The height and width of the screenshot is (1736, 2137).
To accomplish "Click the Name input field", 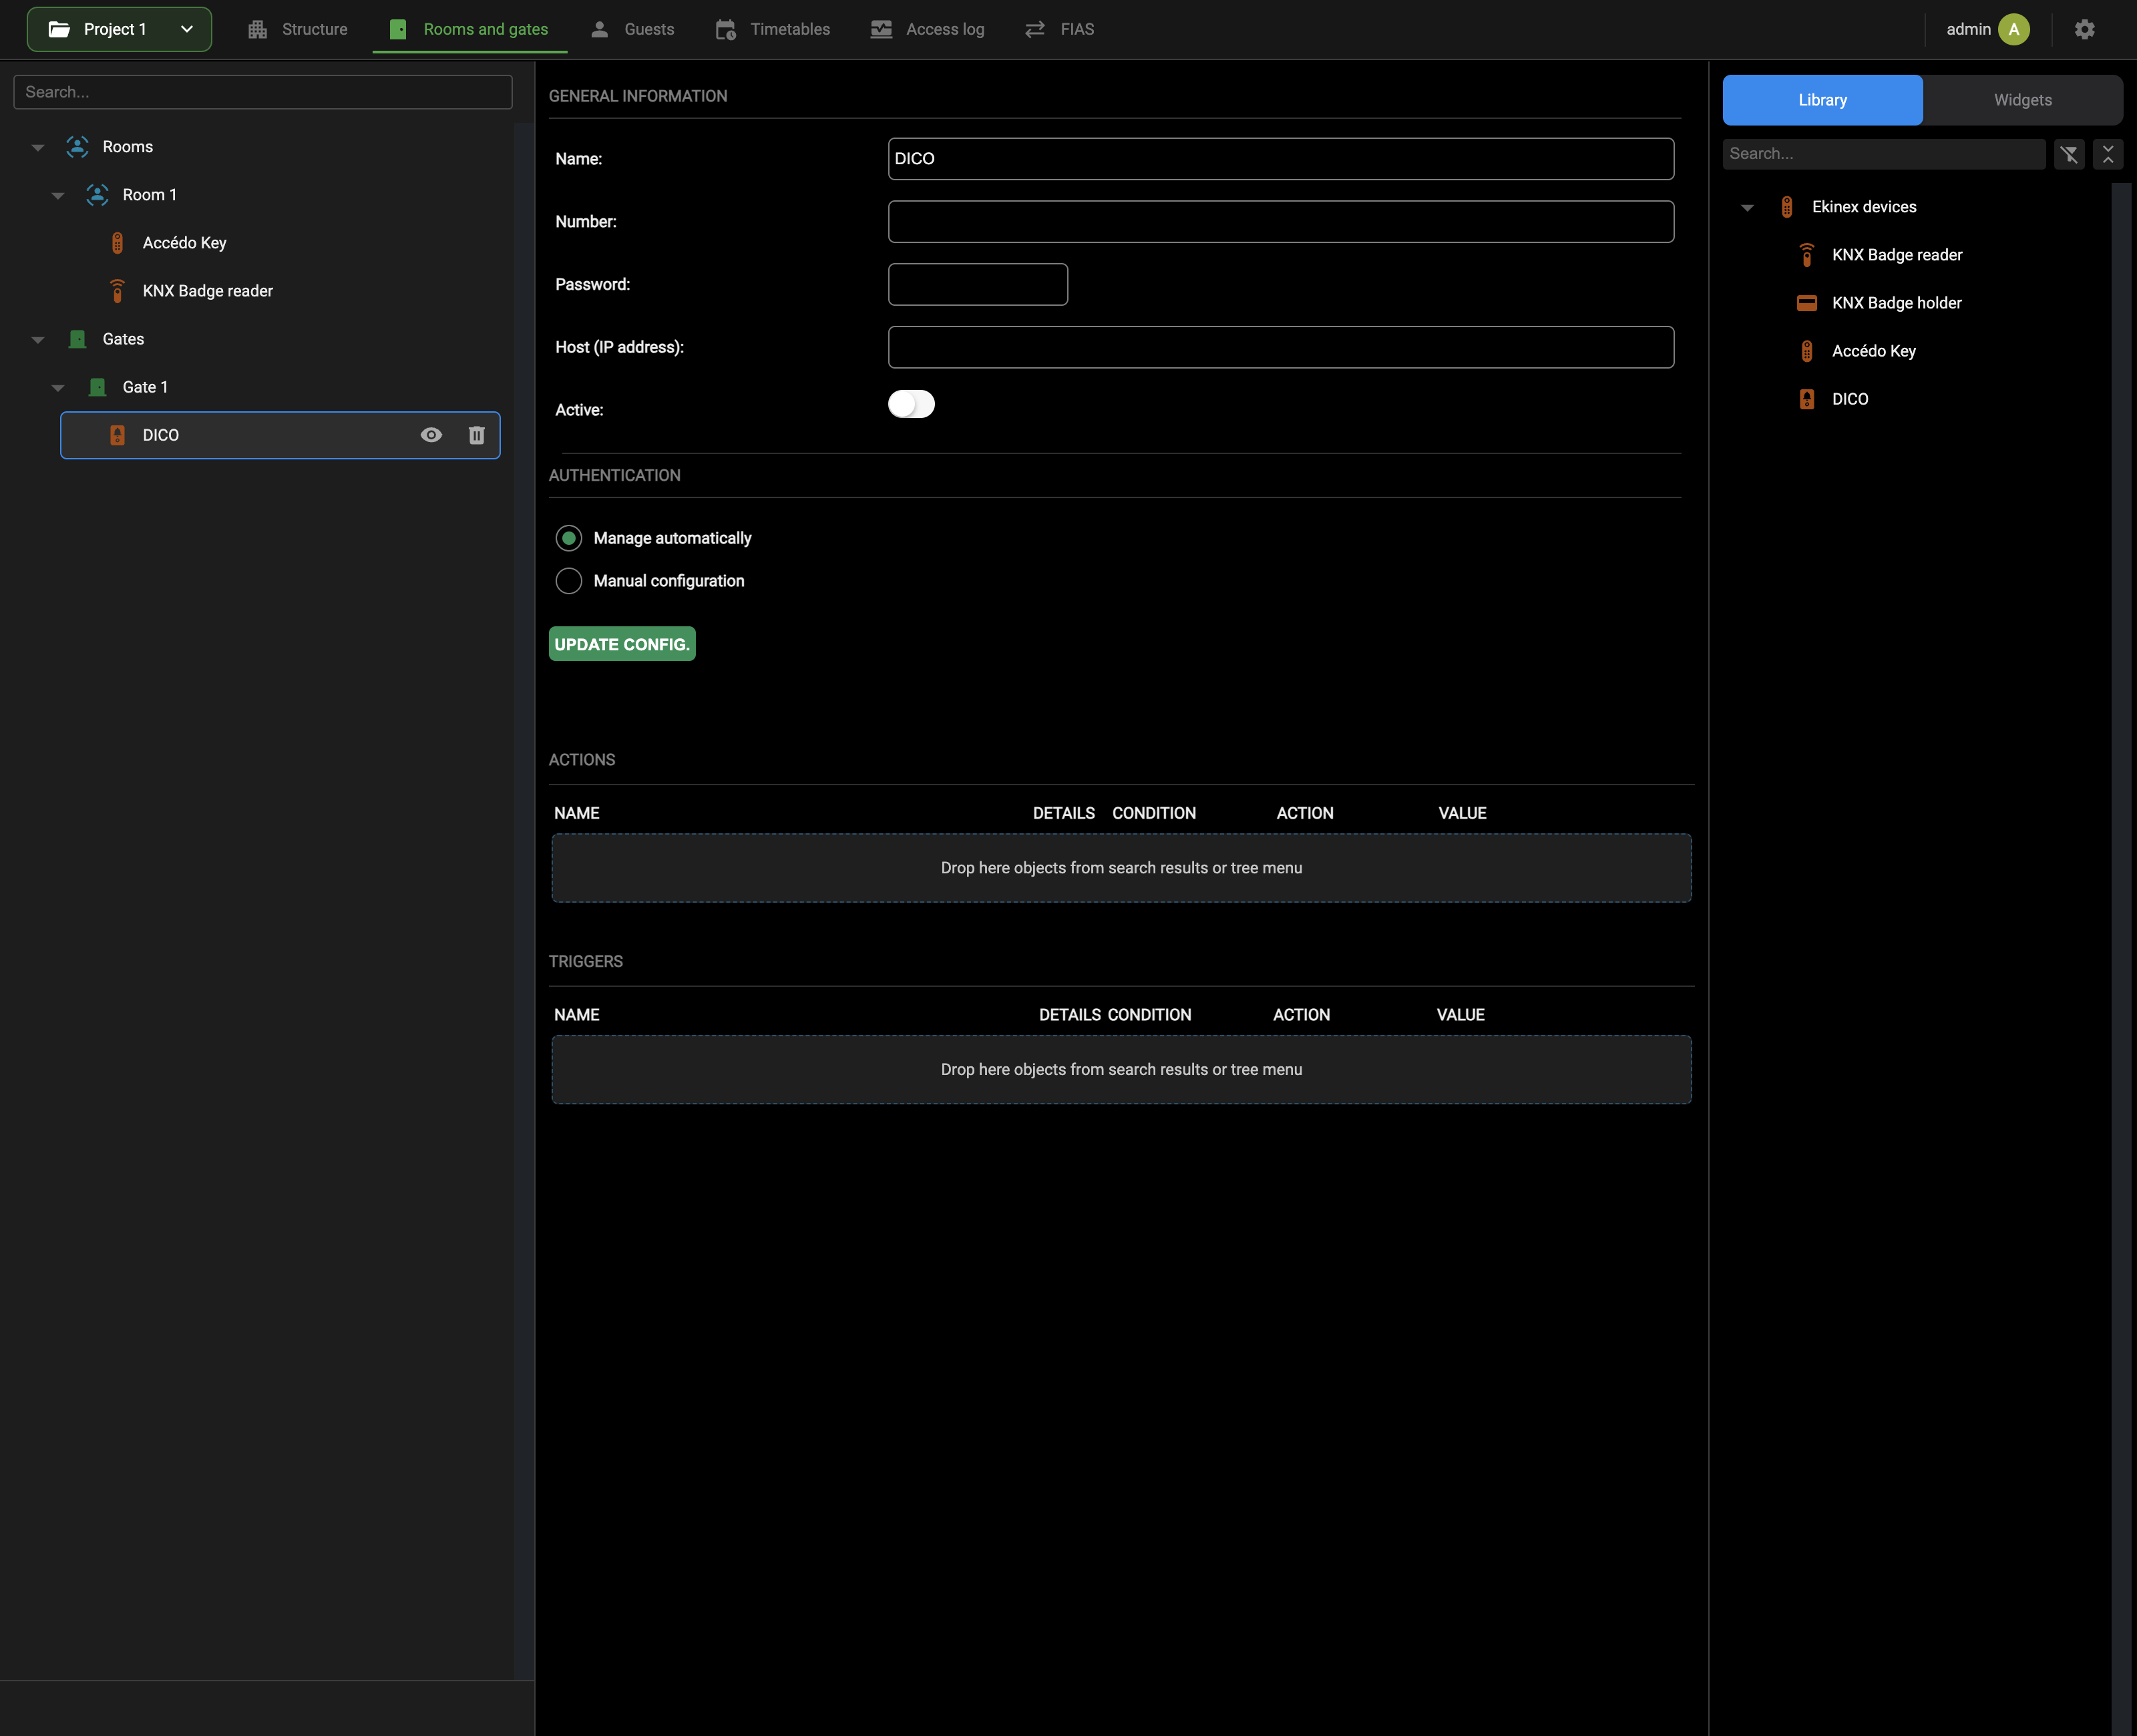I will click(x=1281, y=159).
